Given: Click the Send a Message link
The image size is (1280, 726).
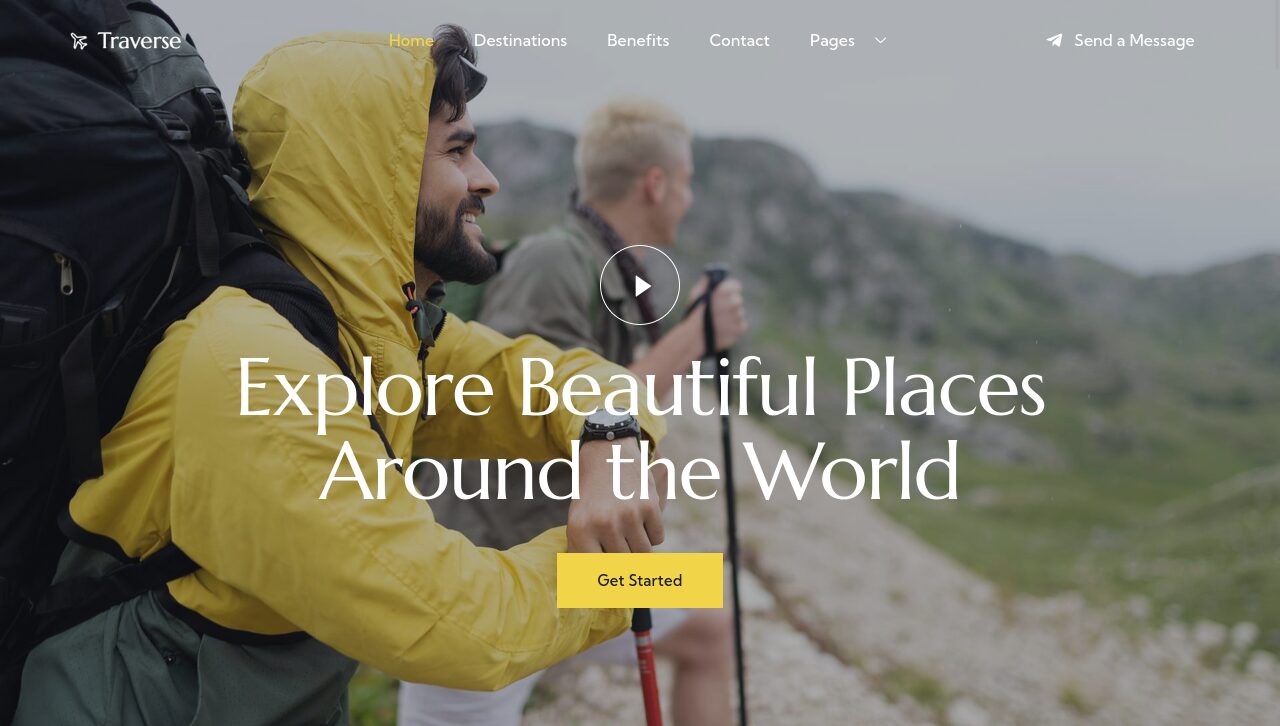Looking at the screenshot, I should [1134, 41].
